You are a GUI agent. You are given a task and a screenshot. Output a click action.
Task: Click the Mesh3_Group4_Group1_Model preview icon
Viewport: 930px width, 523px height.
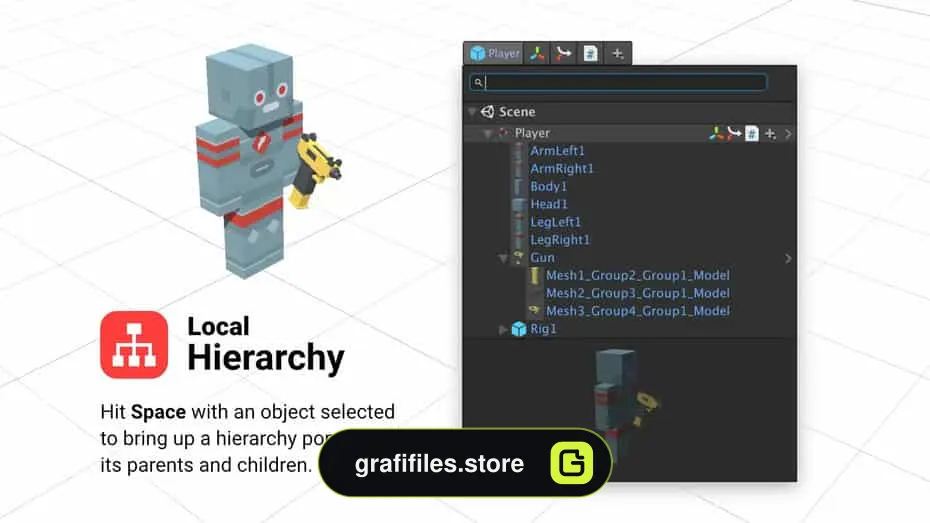[x=534, y=310]
